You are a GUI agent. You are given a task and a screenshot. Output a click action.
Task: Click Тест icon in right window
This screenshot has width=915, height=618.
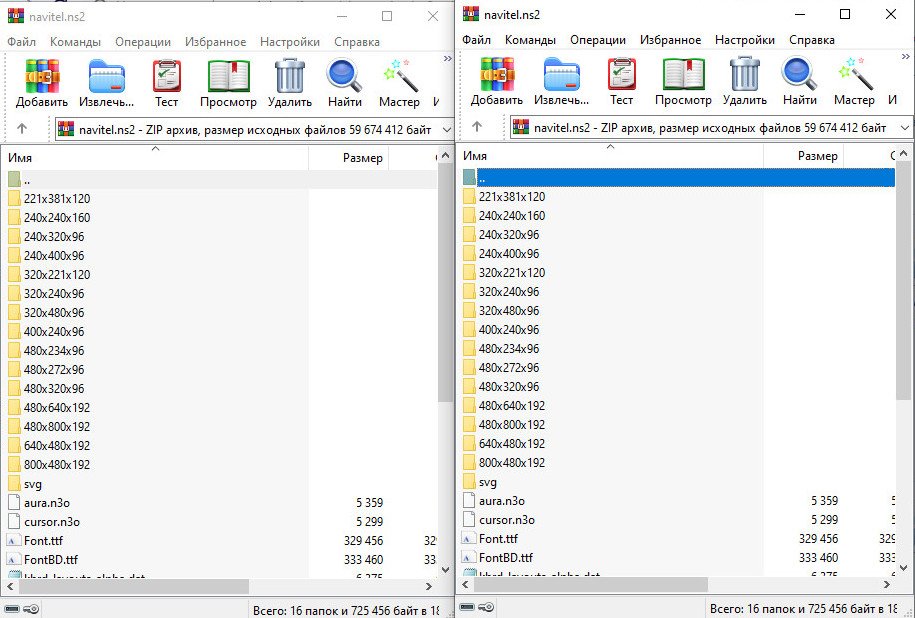pos(622,74)
